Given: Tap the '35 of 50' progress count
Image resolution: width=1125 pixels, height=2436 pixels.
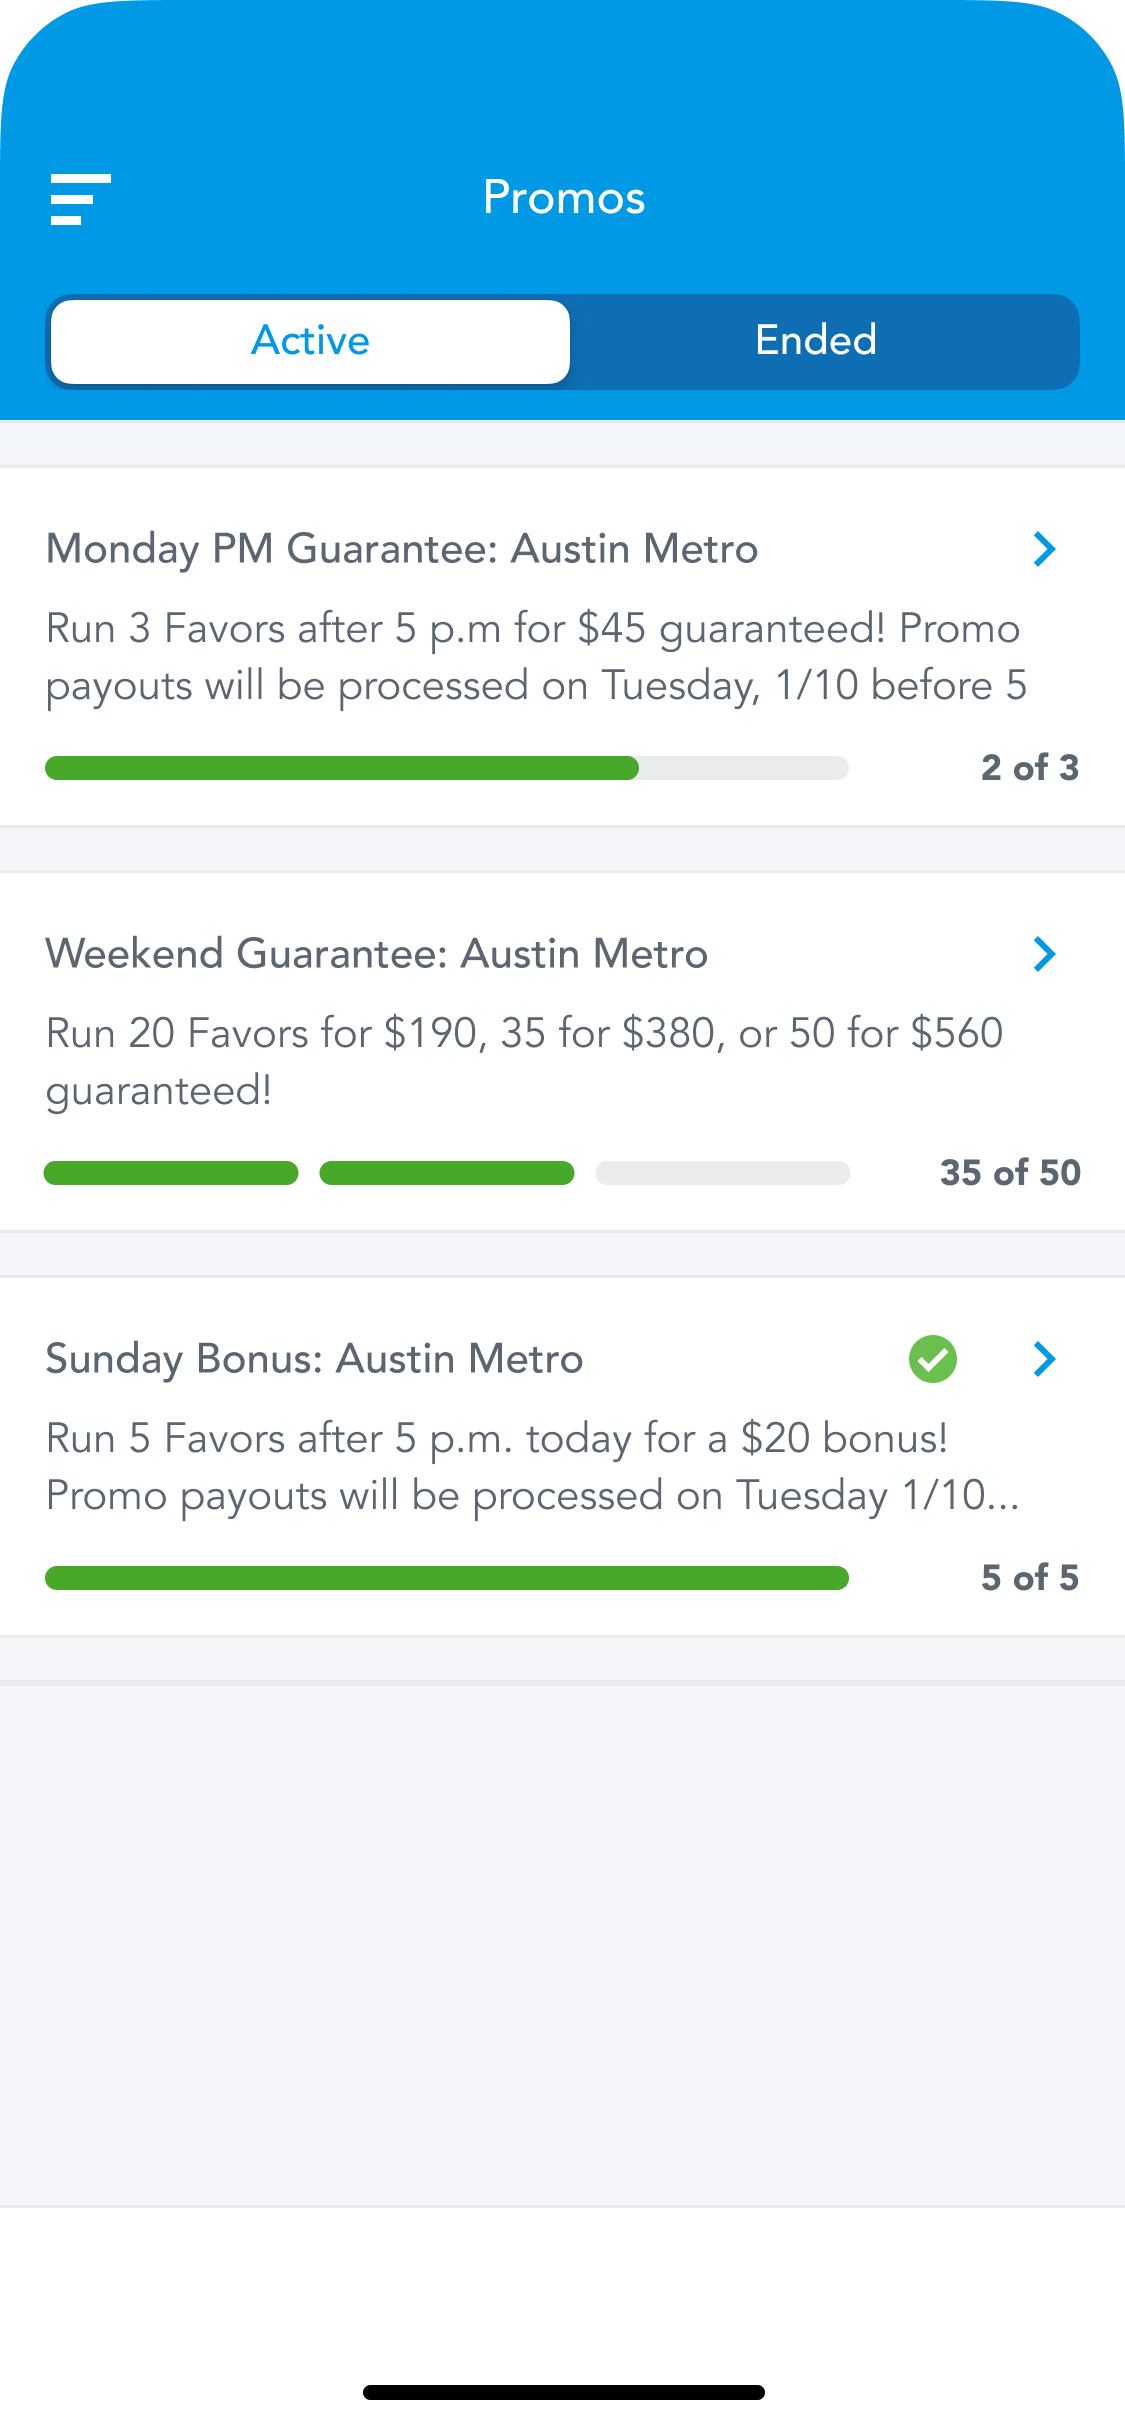Looking at the screenshot, I should (x=1010, y=1173).
